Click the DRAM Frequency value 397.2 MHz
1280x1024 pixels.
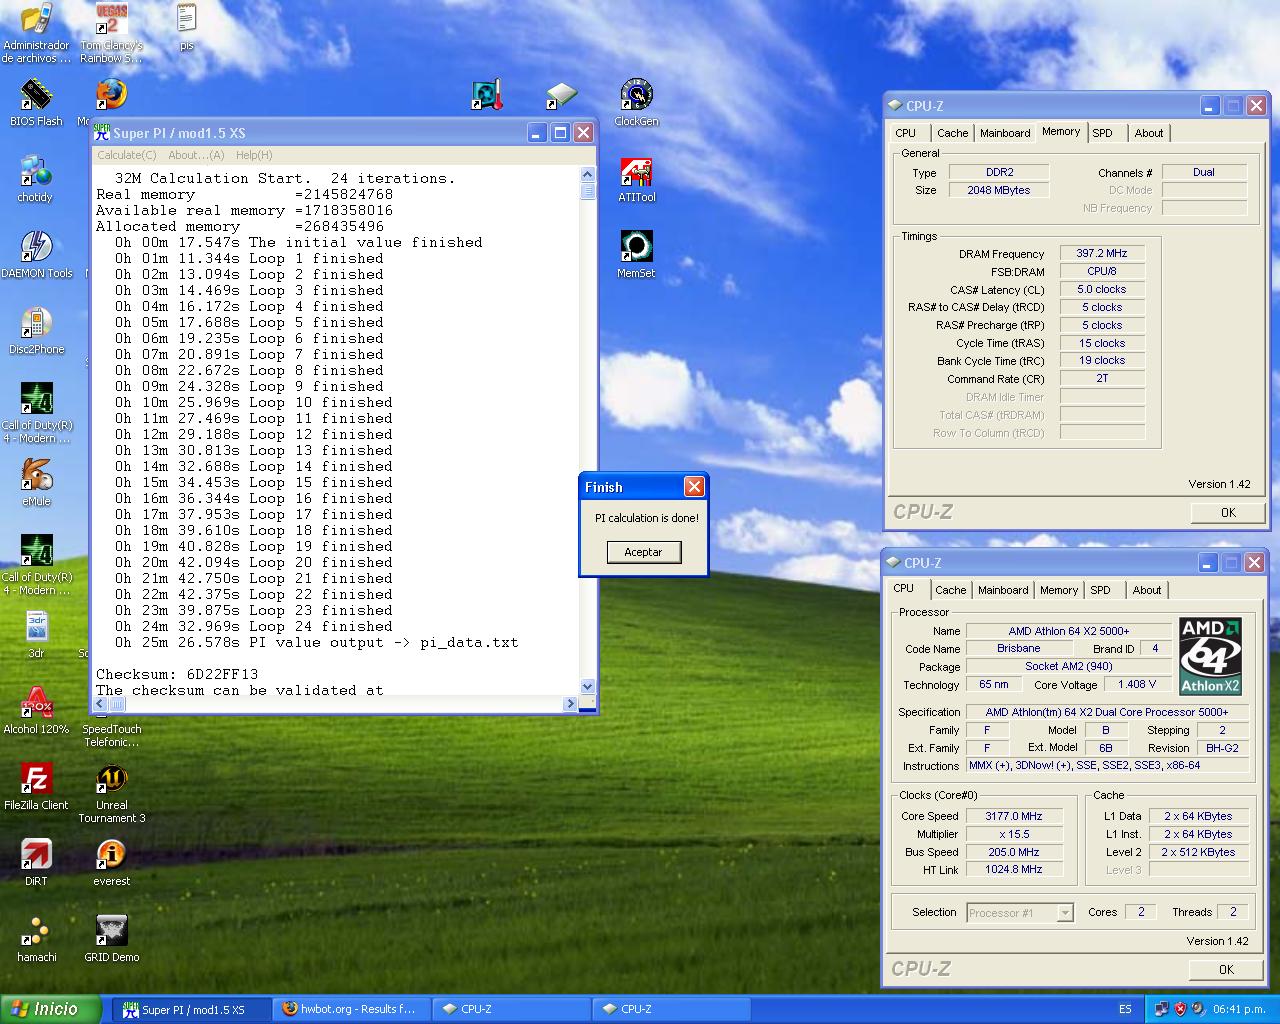click(1102, 253)
